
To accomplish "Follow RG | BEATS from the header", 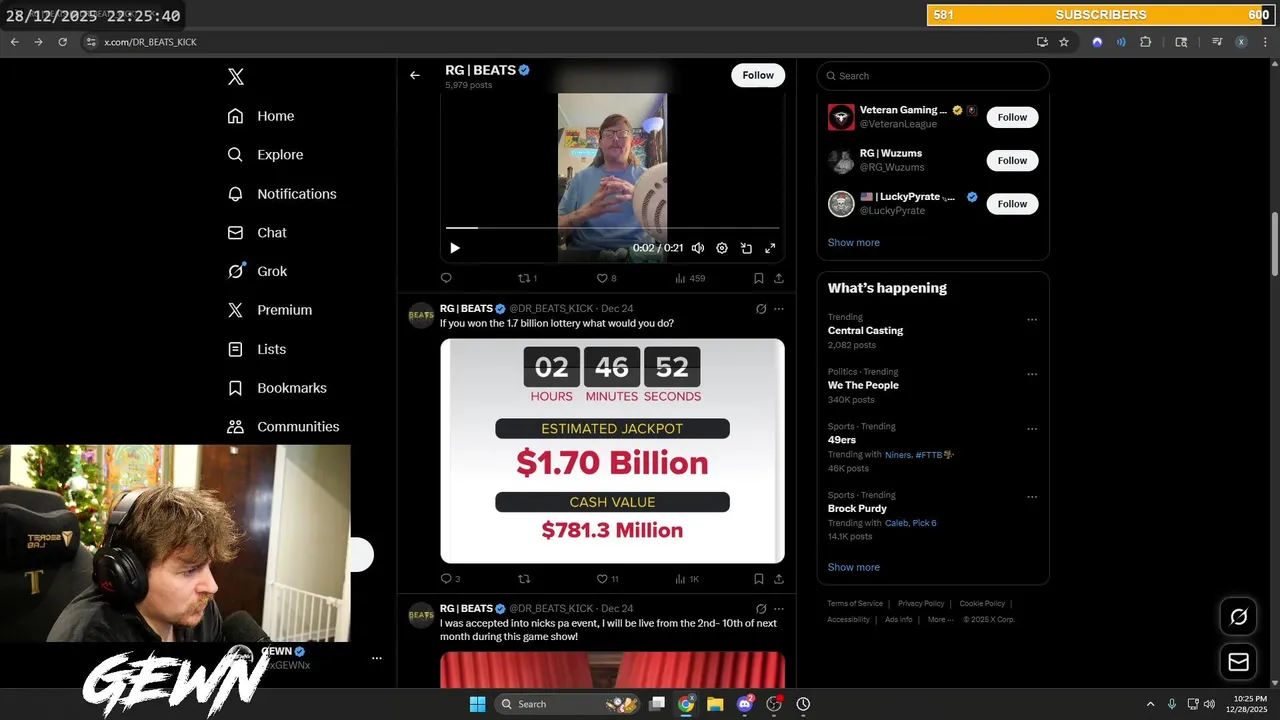I will click(758, 75).
